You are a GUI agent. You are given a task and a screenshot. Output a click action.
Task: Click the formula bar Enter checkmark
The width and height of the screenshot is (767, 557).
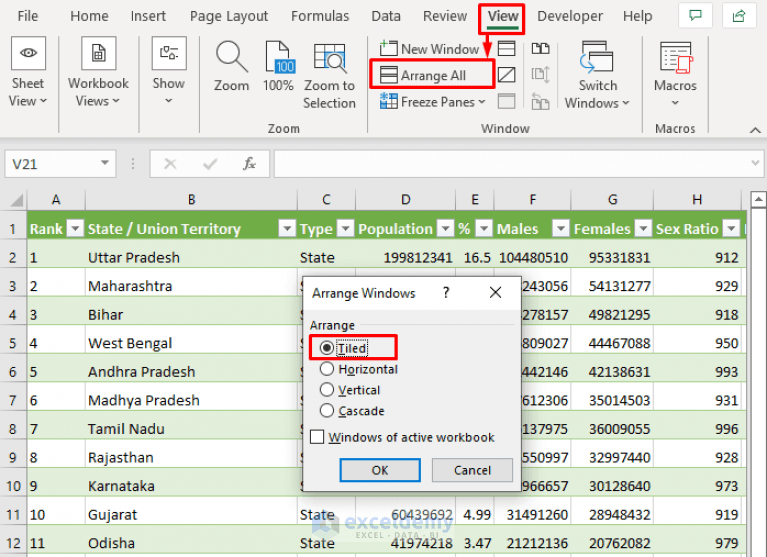point(210,164)
